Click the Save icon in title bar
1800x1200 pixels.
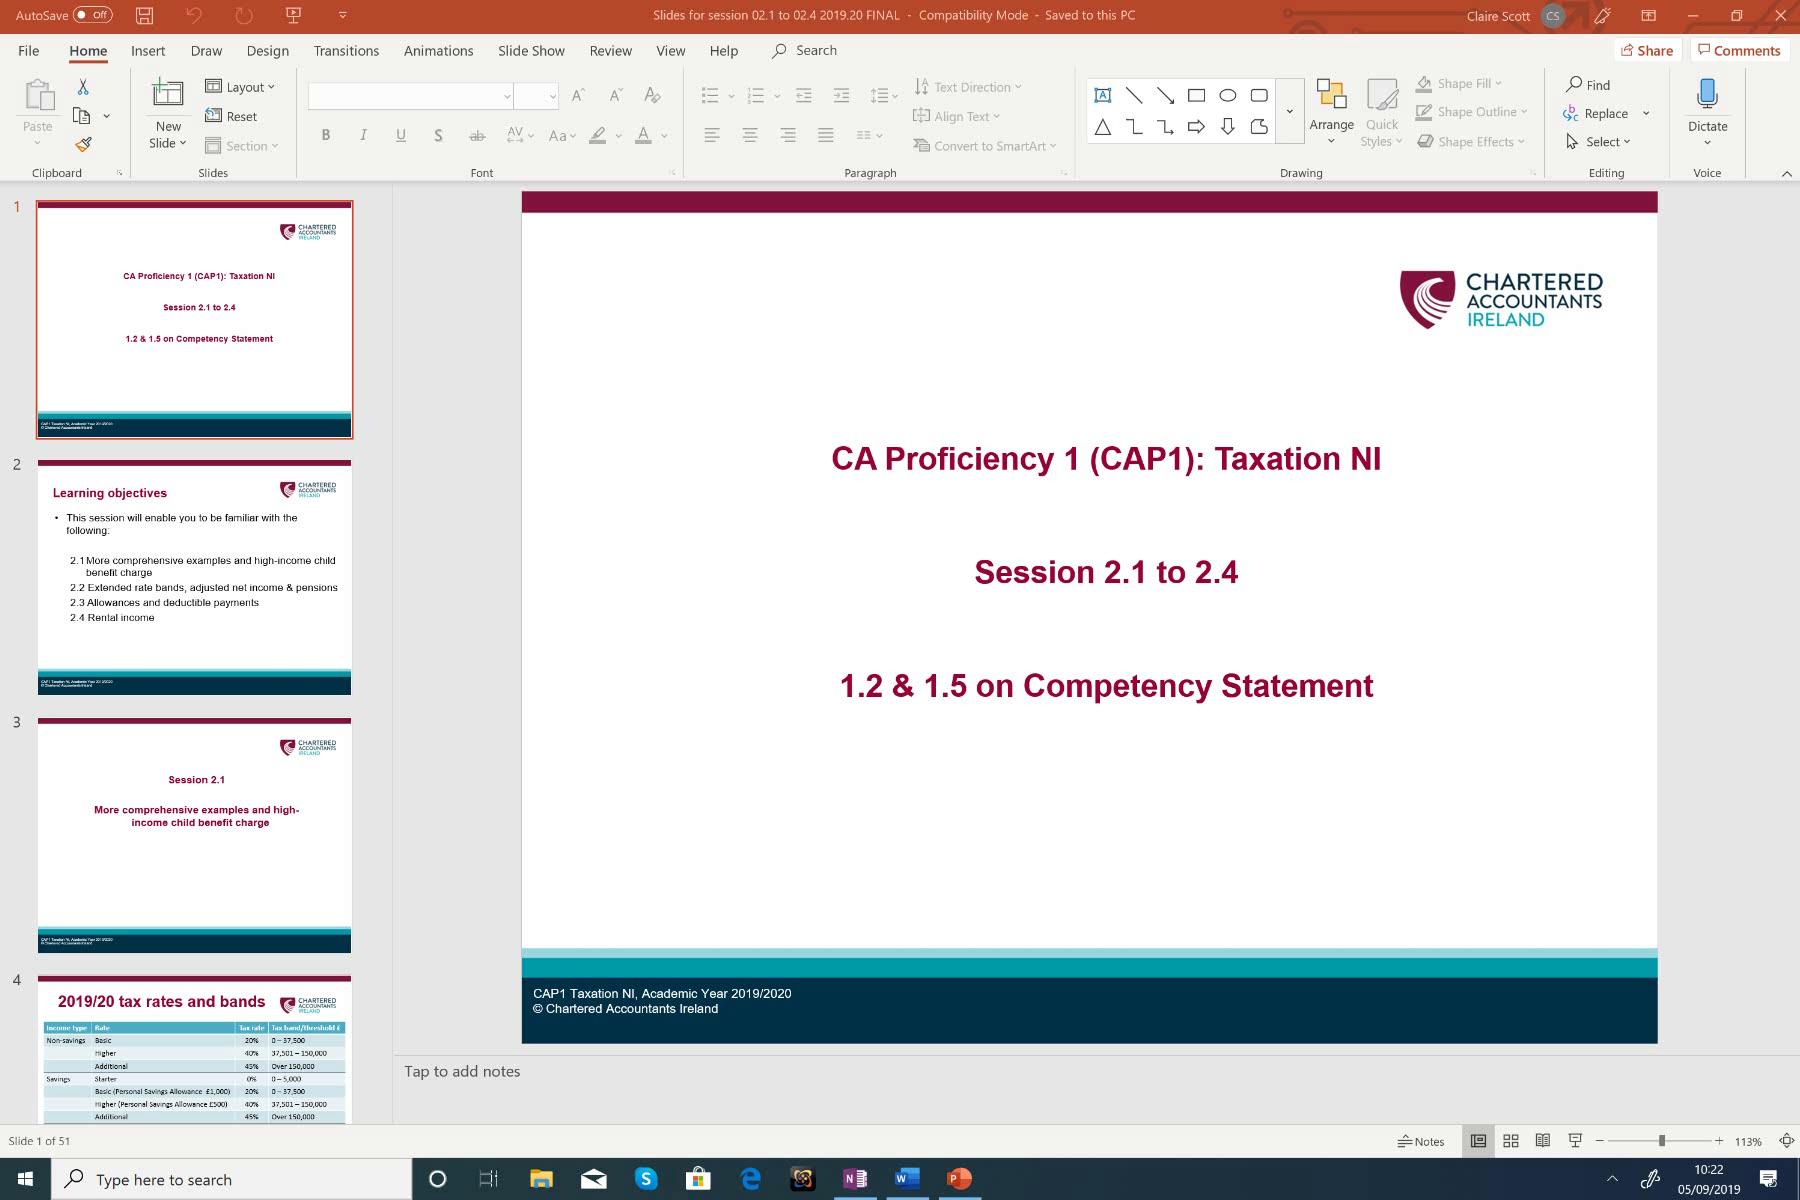pos(145,15)
